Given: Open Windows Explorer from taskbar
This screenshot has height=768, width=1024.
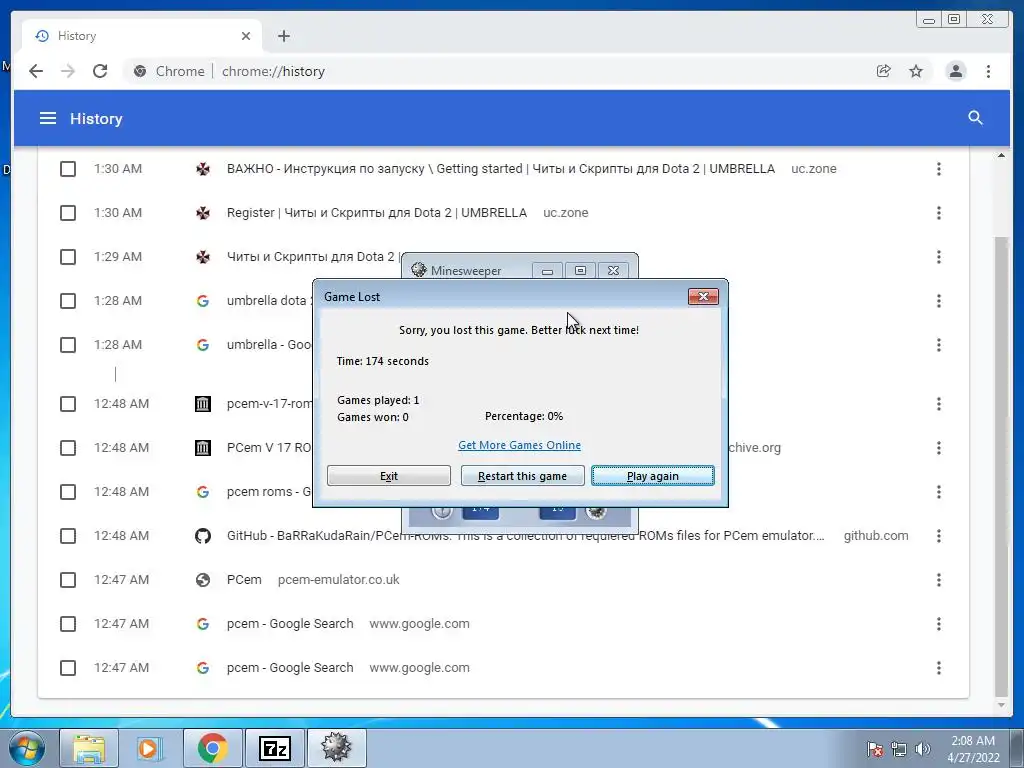Looking at the screenshot, I should click(89, 748).
